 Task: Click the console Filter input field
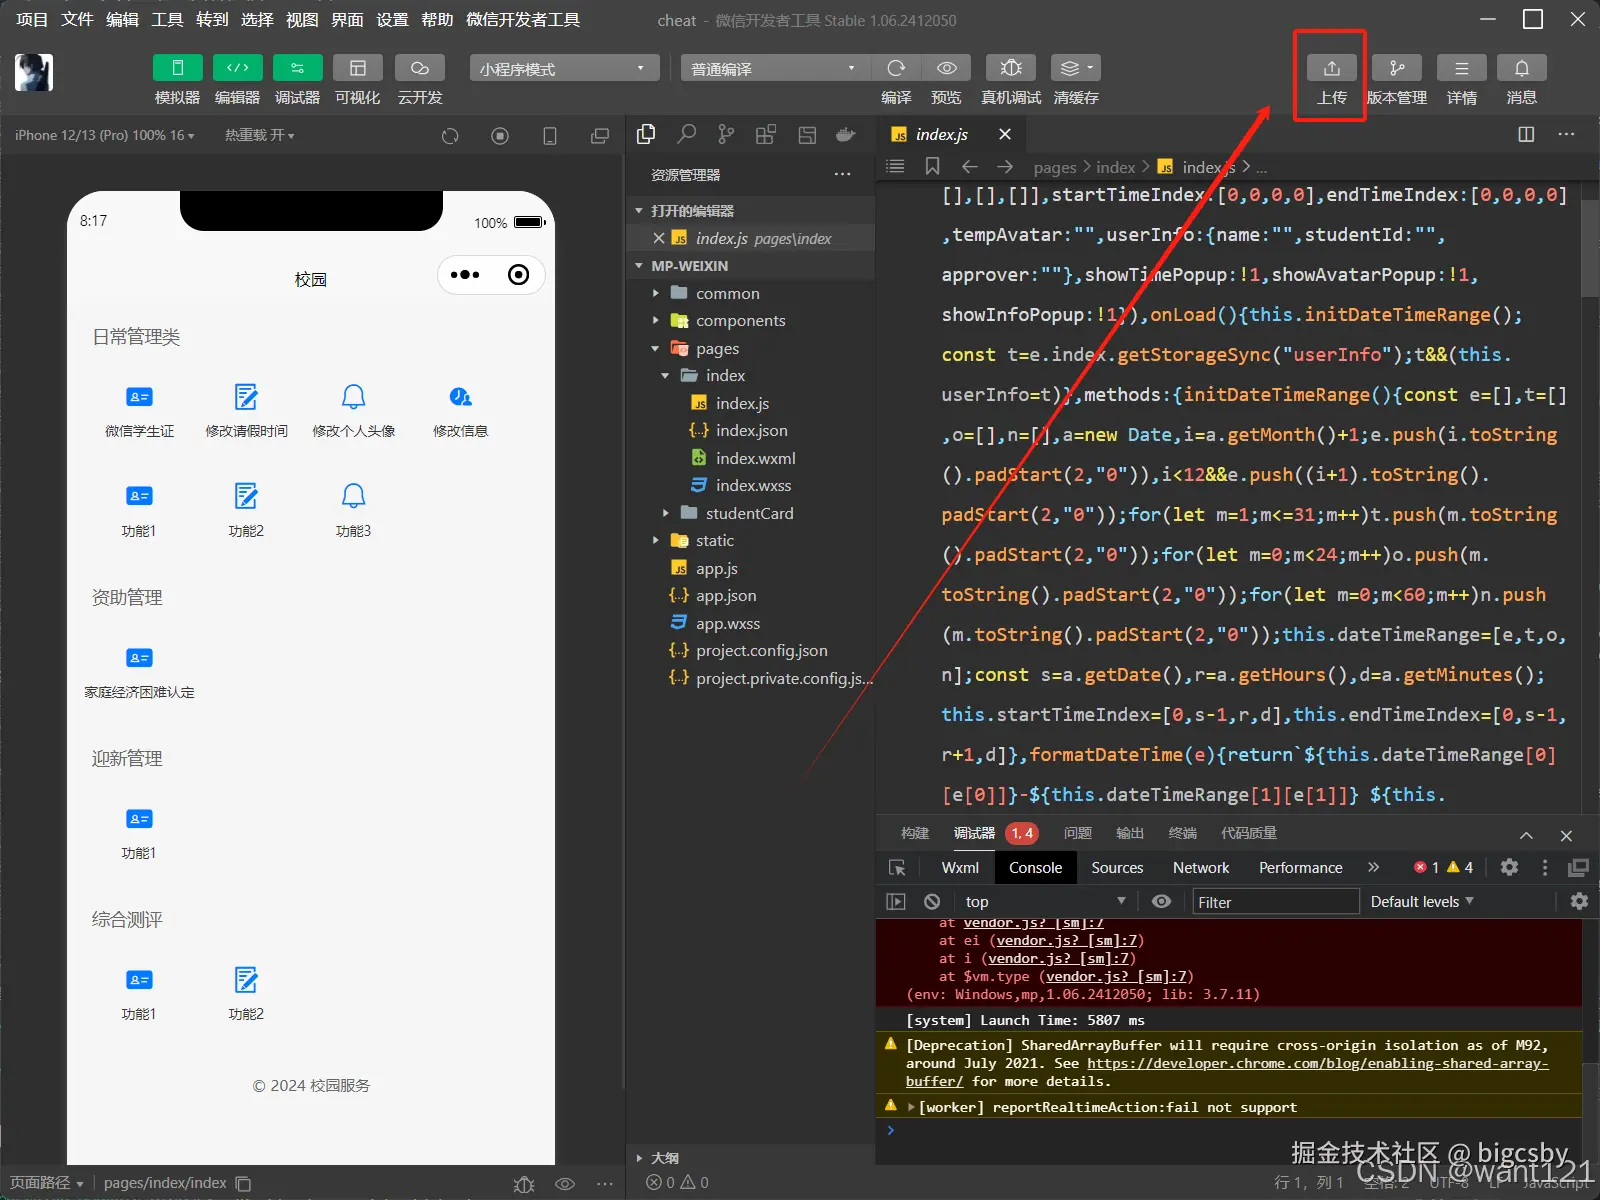(x=1274, y=902)
